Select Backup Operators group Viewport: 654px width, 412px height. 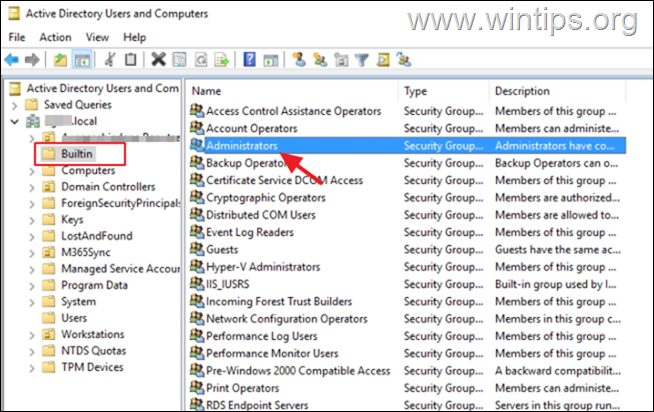(x=247, y=163)
